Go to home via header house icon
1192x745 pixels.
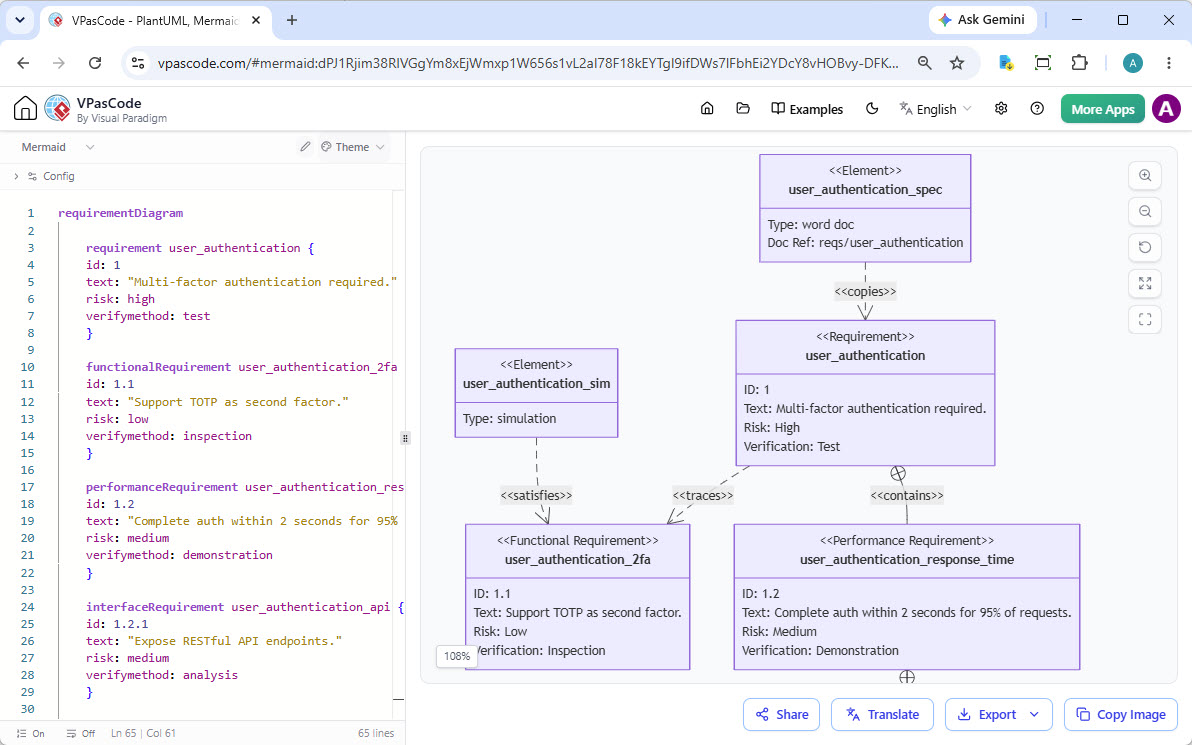[x=707, y=109]
